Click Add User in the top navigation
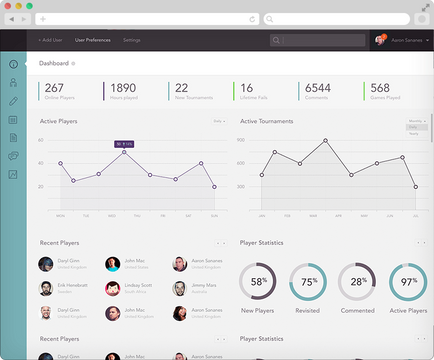 click(50, 40)
